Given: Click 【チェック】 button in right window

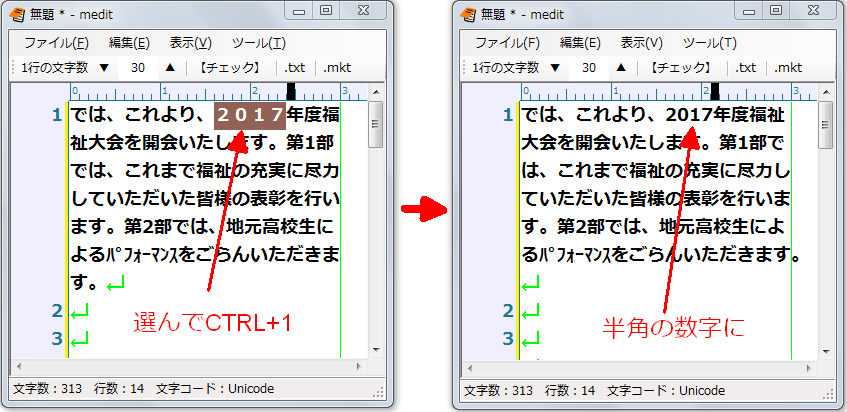Looking at the screenshot, I should tap(681, 68).
